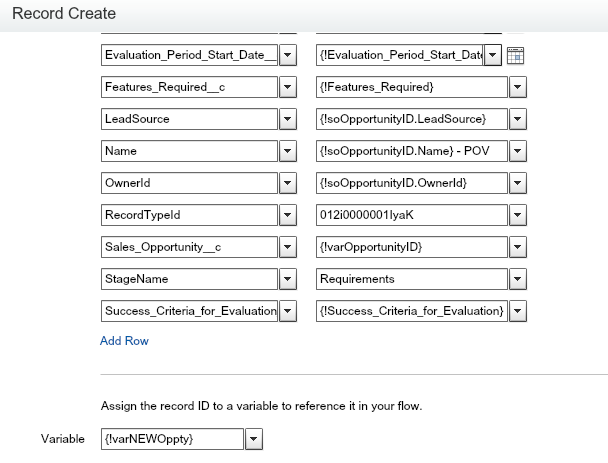Expand the Name field dropdown
The width and height of the screenshot is (608, 463).
click(287, 152)
